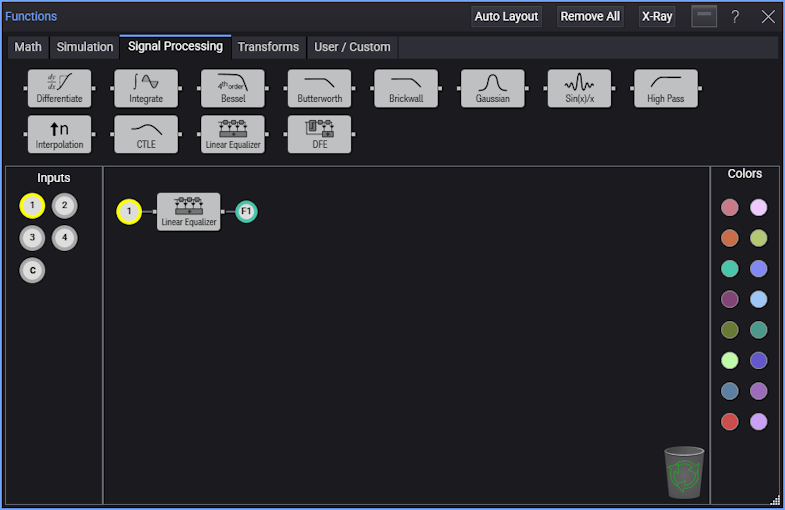Select the Gaussian filter block

coord(492,88)
